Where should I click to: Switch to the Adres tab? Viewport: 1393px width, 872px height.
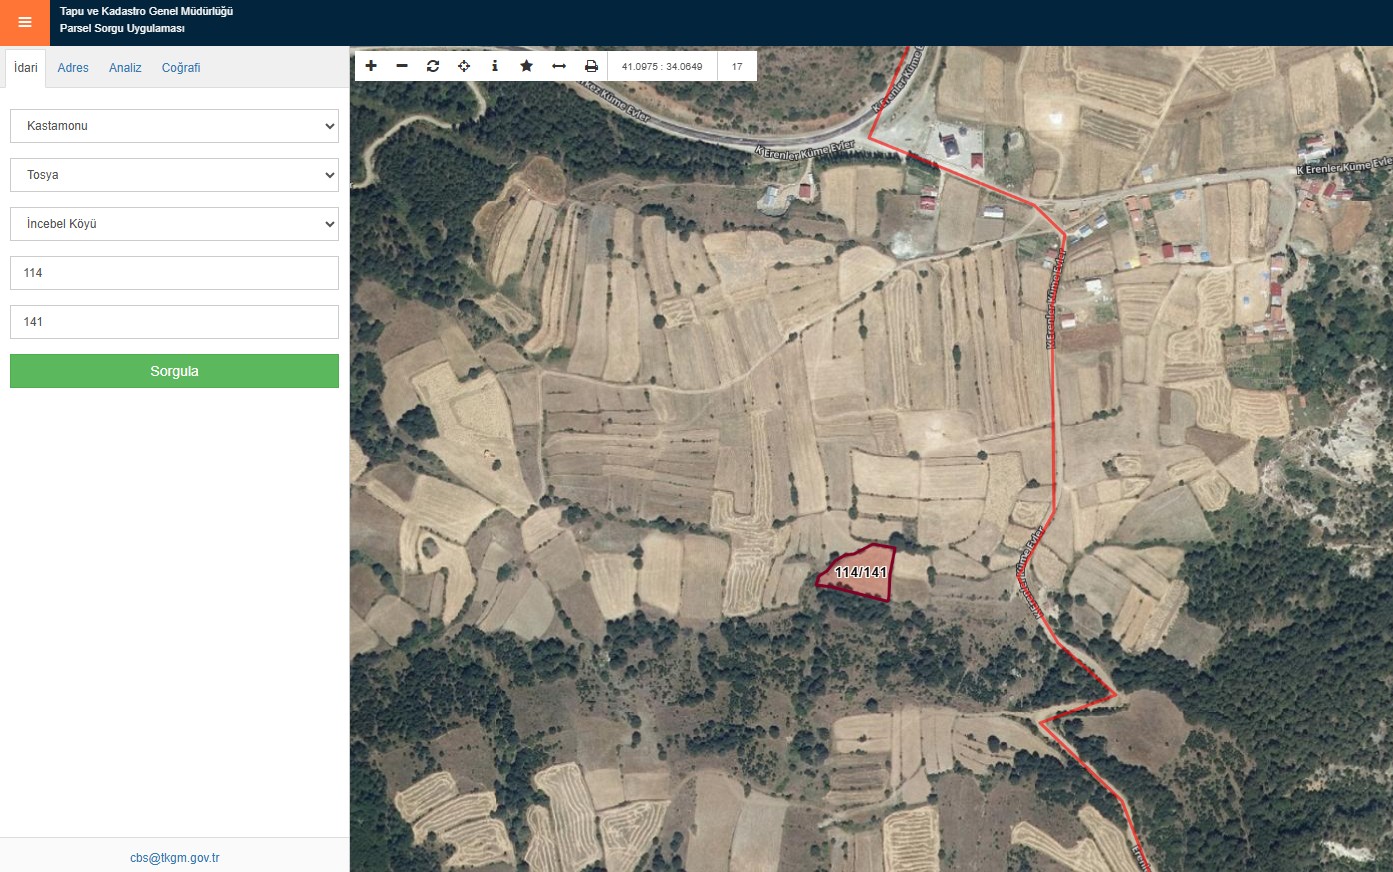[73, 68]
